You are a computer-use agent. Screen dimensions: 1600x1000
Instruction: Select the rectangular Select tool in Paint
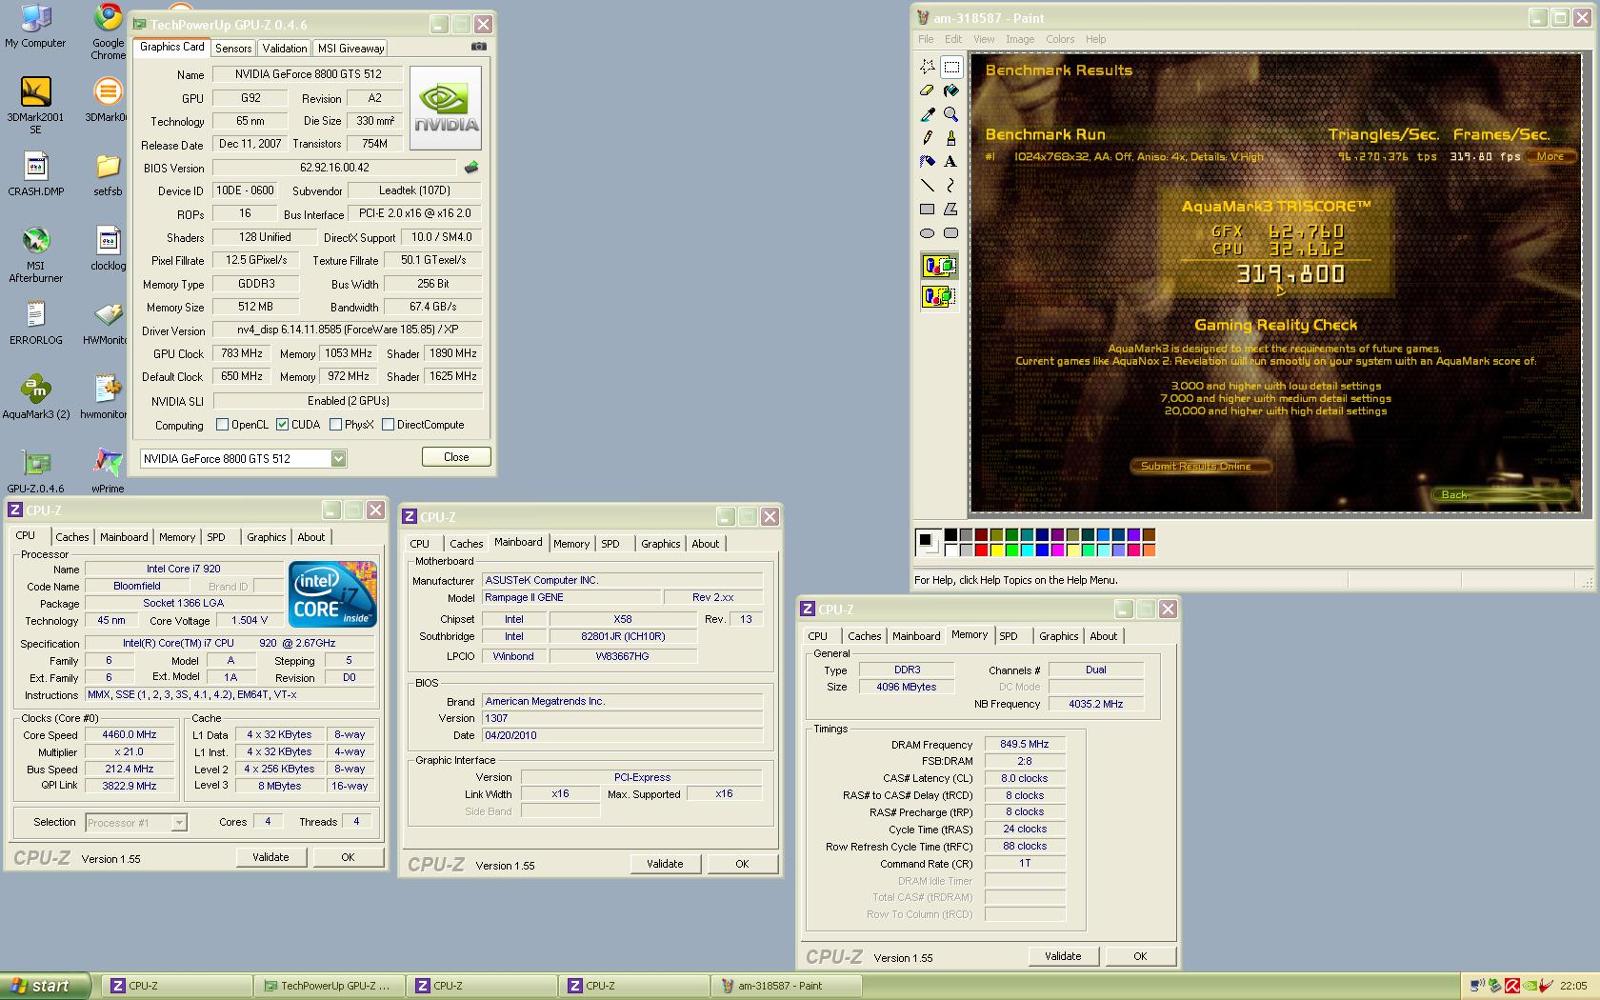(951, 67)
